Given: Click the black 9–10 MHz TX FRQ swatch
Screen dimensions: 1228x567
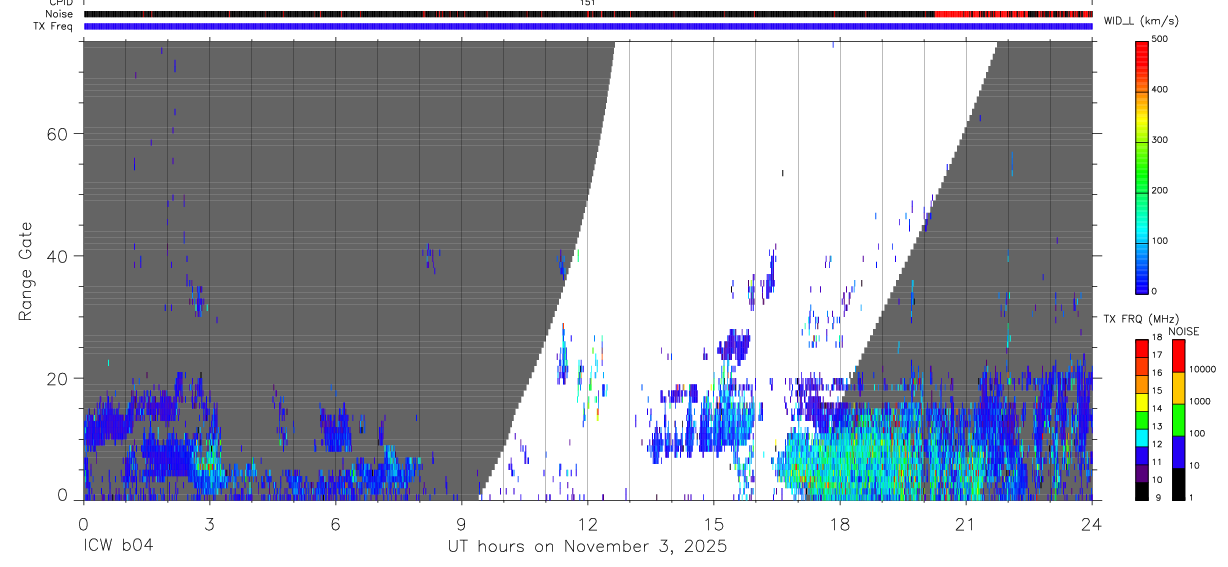Looking at the screenshot, I should click(x=1142, y=490).
